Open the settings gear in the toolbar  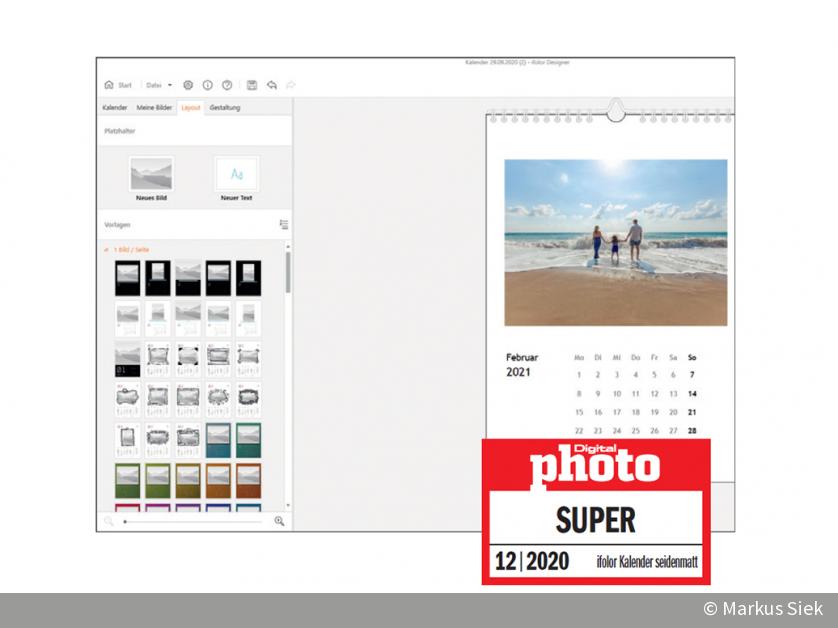coord(188,85)
